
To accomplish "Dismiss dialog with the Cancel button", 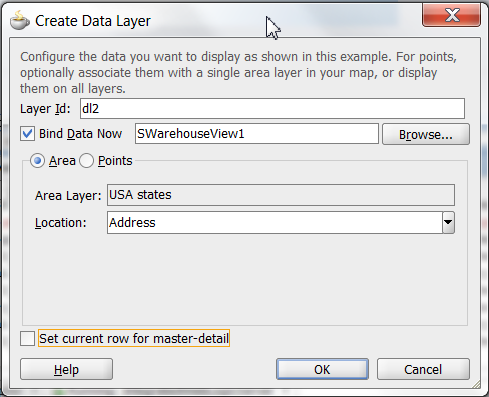I will coord(423,369).
